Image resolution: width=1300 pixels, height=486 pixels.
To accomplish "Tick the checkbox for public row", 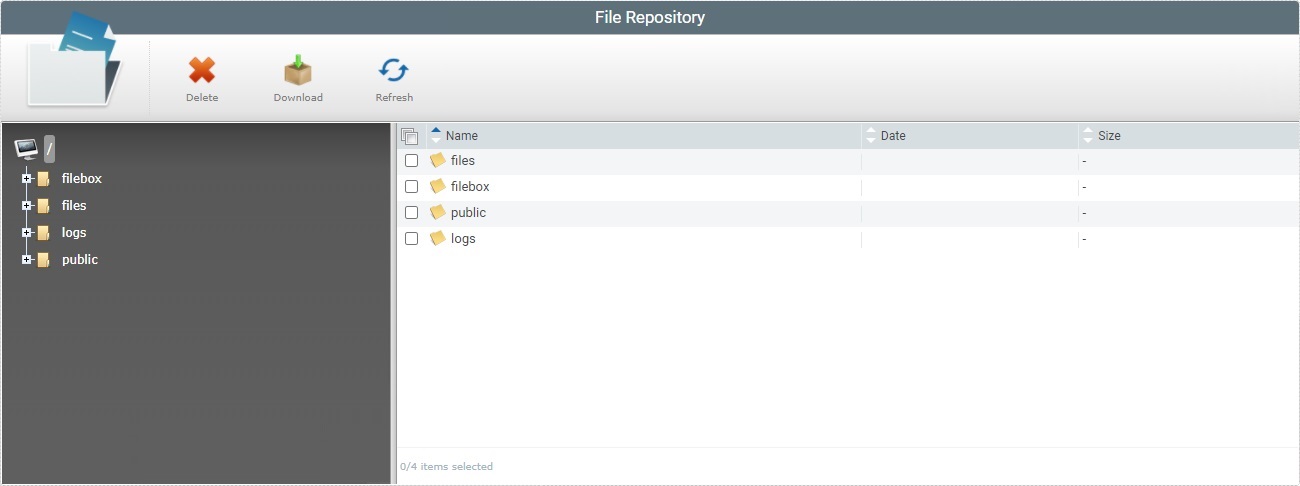I will [411, 212].
